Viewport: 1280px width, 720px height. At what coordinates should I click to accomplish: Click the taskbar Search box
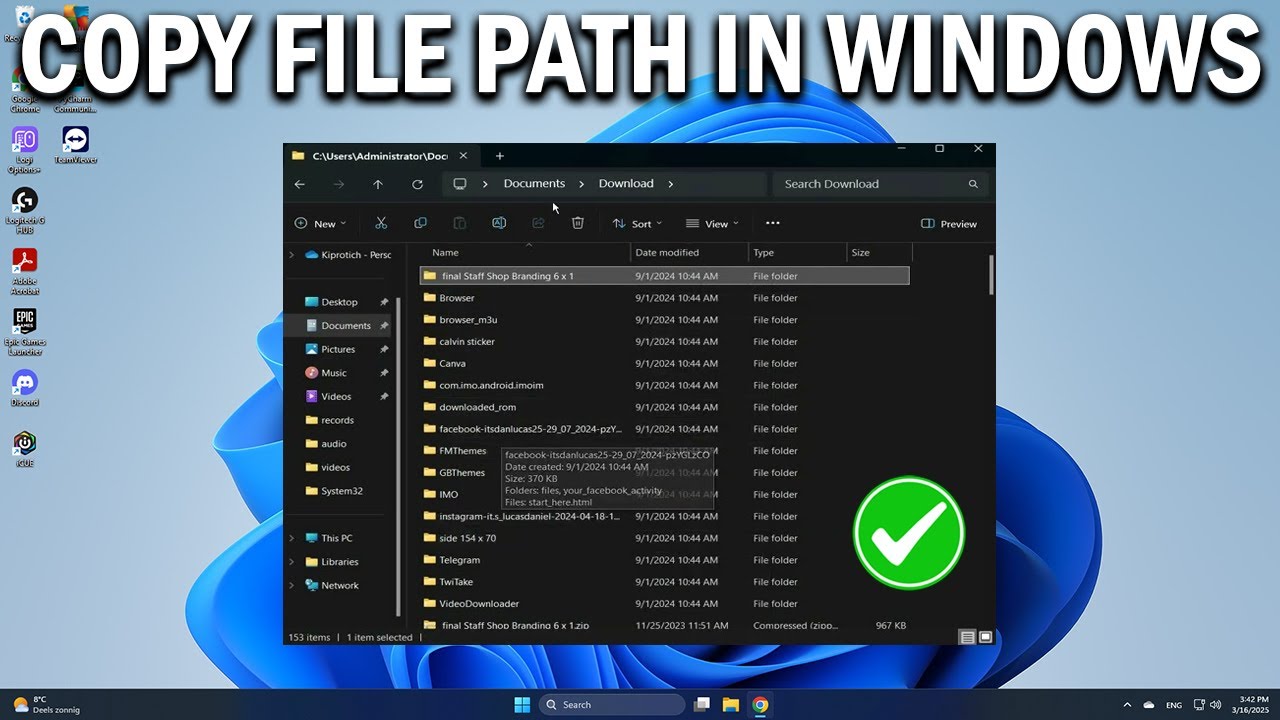click(x=613, y=705)
